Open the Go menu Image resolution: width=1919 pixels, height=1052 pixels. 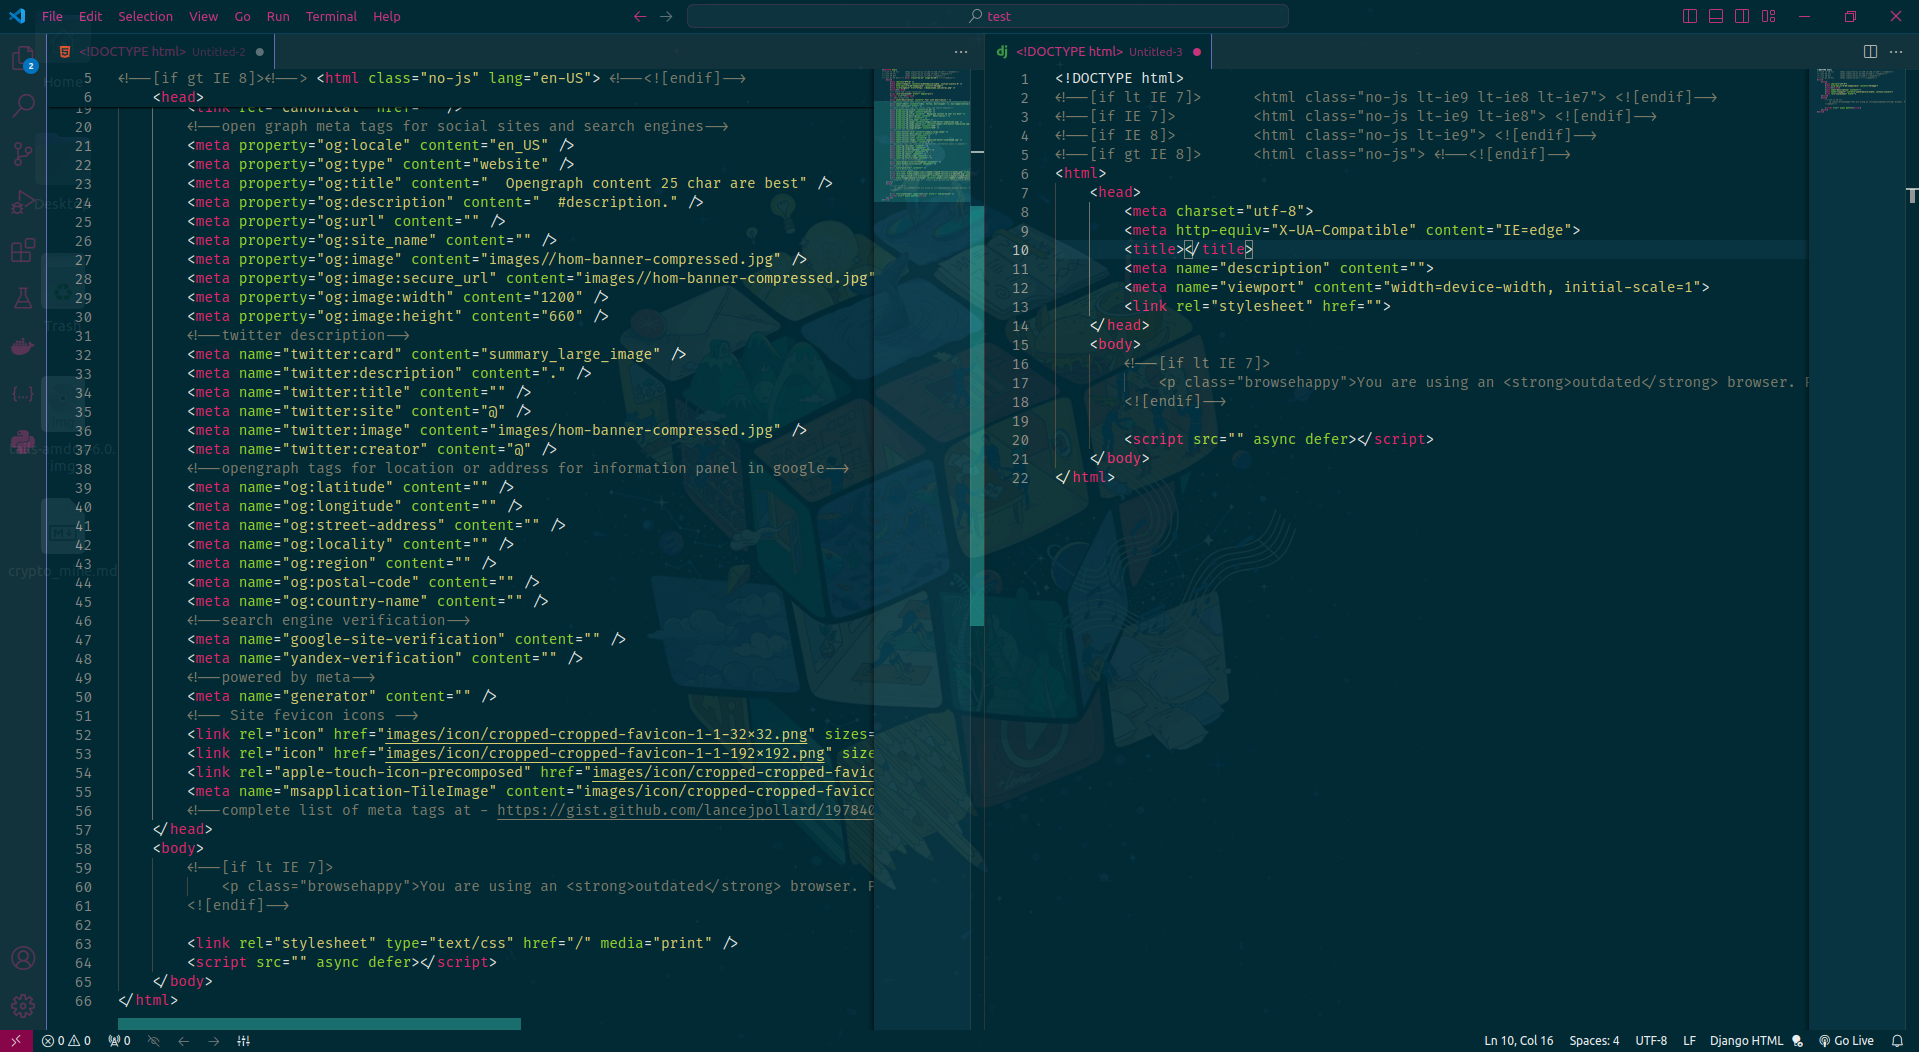[x=242, y=16]
